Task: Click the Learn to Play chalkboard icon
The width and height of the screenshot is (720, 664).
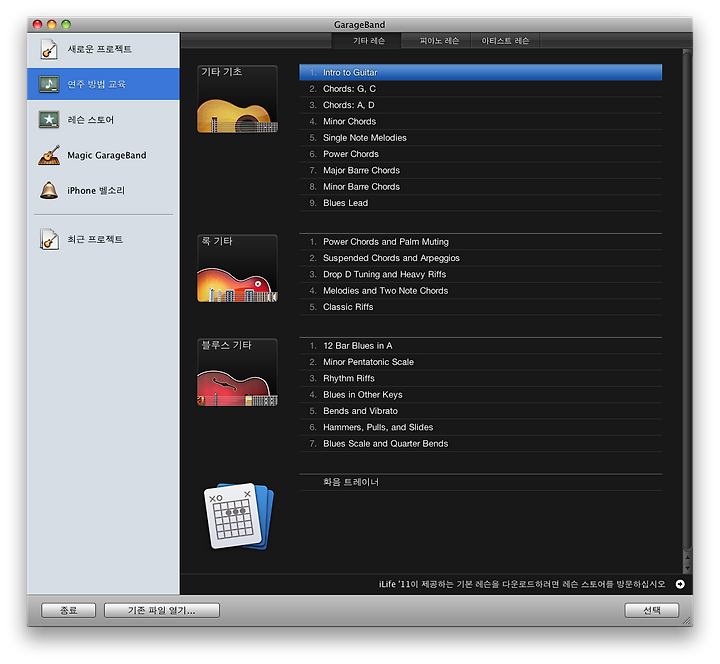Action: click(x=49, y=84)
